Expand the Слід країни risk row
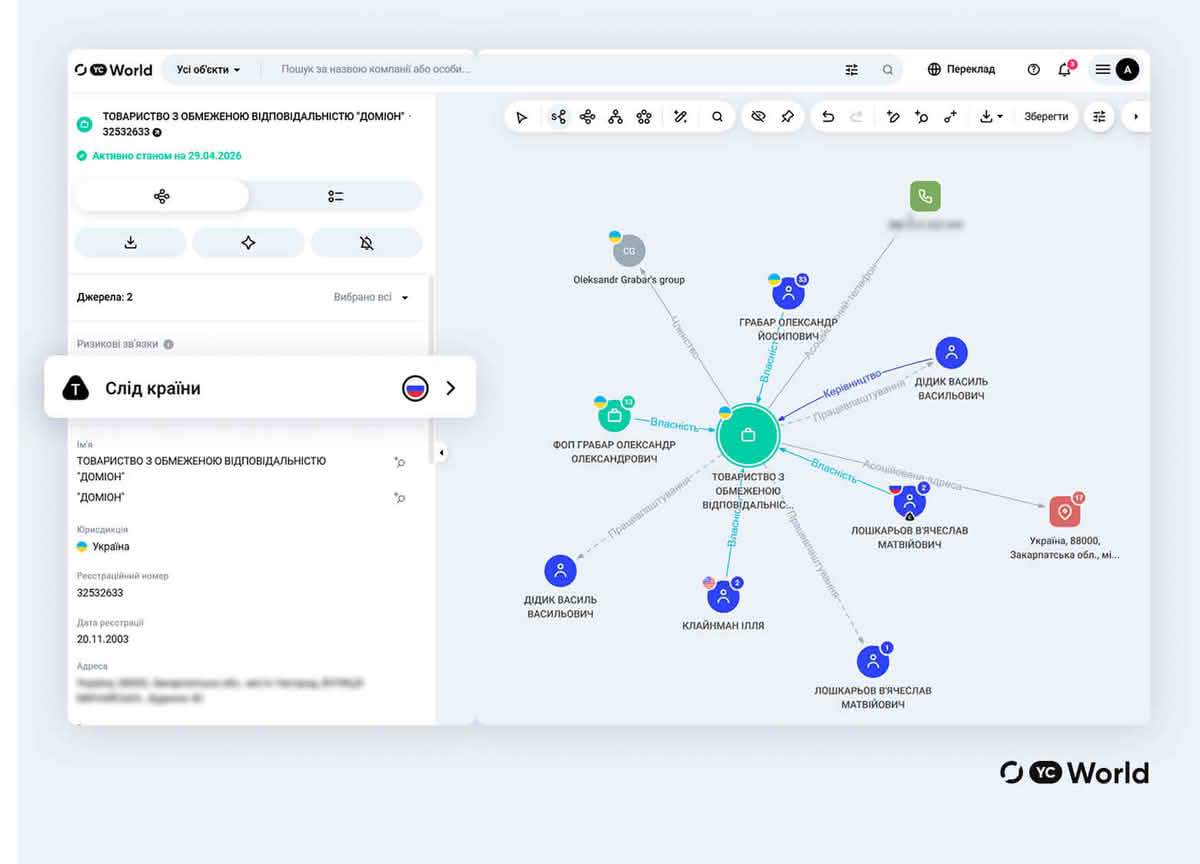Screen dimensions: 1200x864 260,388
